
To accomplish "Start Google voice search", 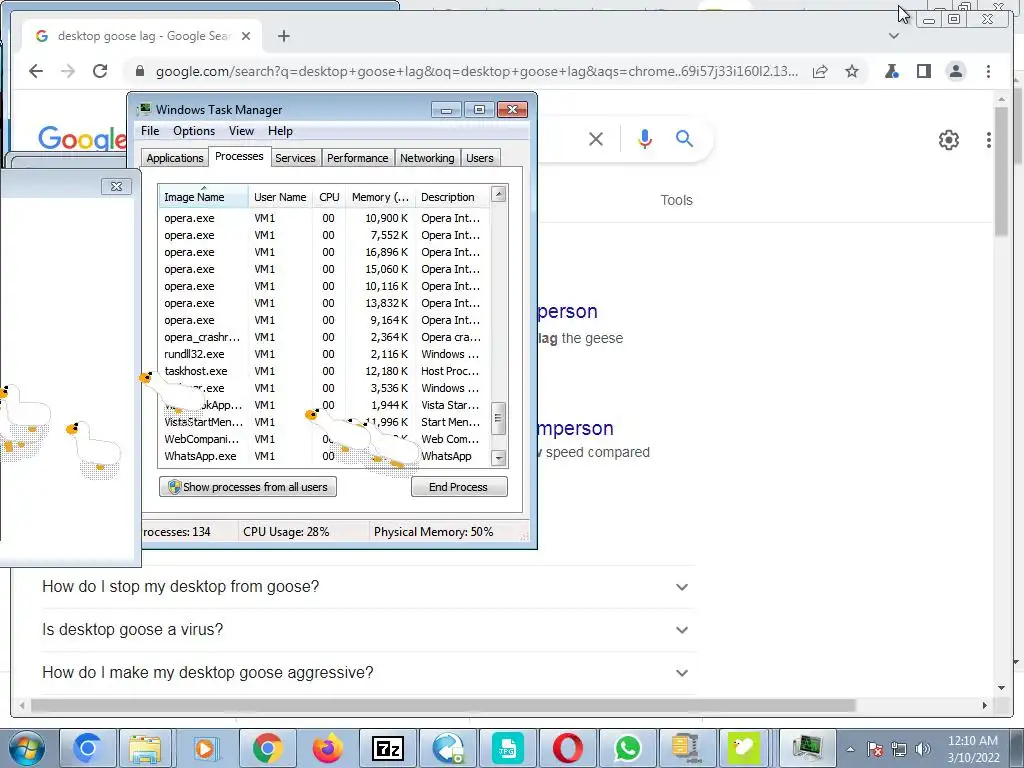I will [645, 138].
